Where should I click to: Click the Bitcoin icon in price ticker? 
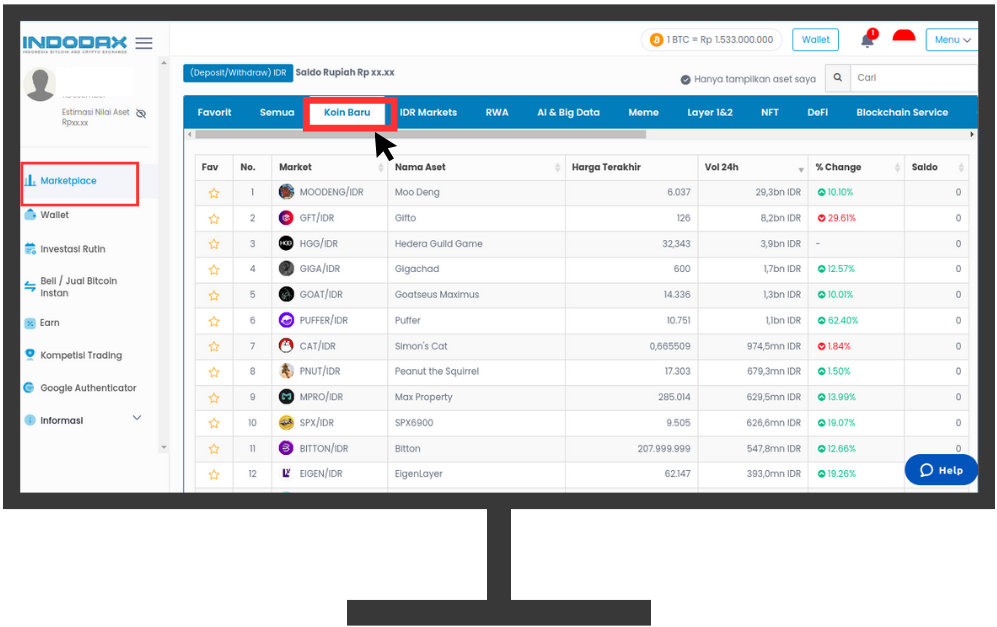pos(656,40)
